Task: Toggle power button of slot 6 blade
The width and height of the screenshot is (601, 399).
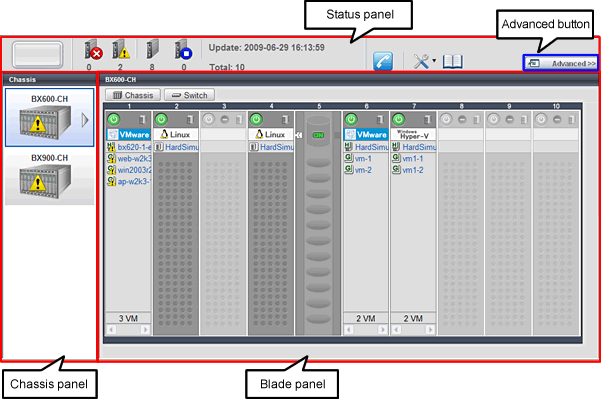Action: pos(351,120)
